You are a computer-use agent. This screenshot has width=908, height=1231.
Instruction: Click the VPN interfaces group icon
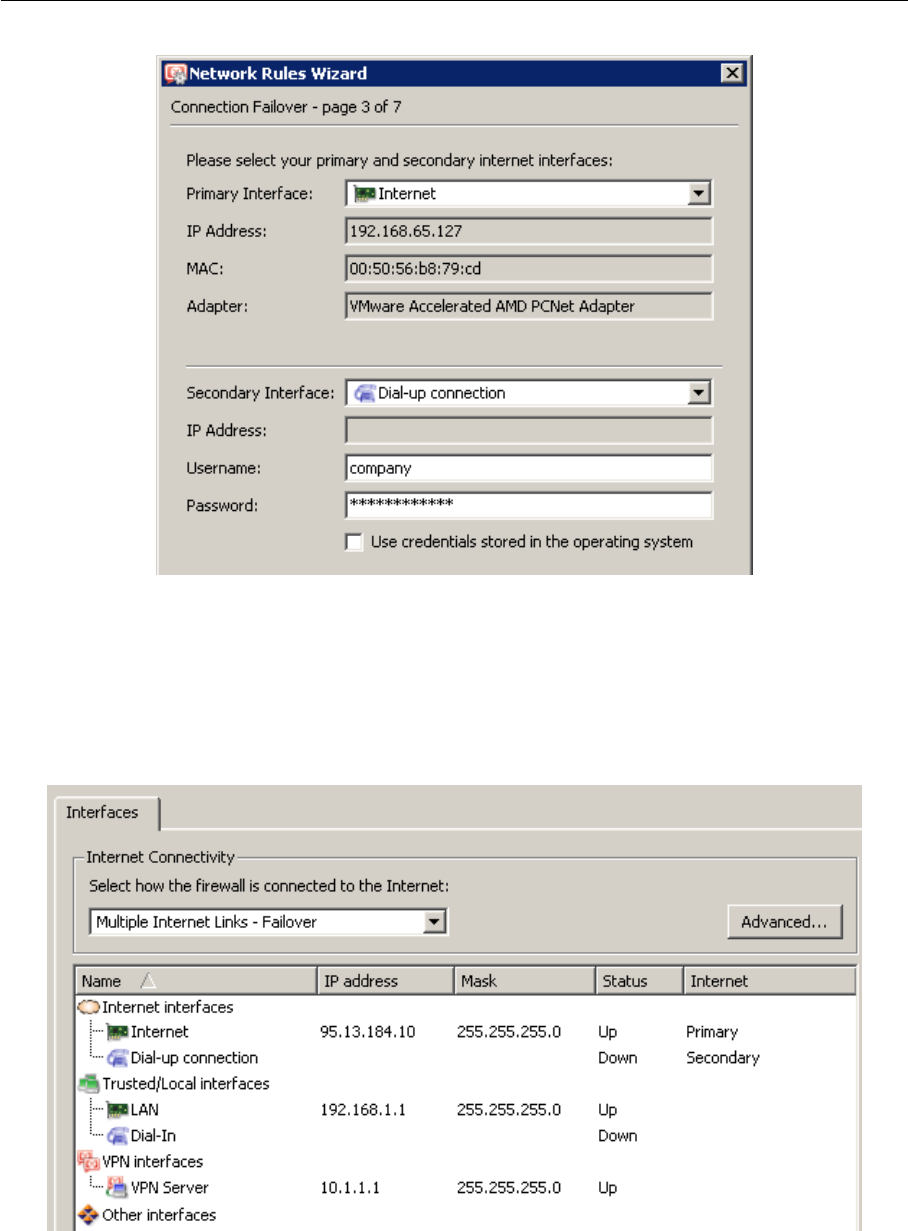pos(89,1162)
